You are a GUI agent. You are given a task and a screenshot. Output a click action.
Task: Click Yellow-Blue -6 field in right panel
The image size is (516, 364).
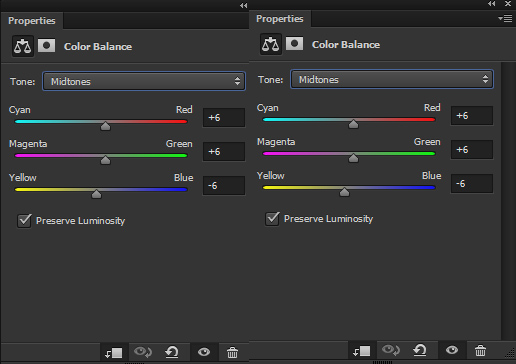click(x=472, y=183)
